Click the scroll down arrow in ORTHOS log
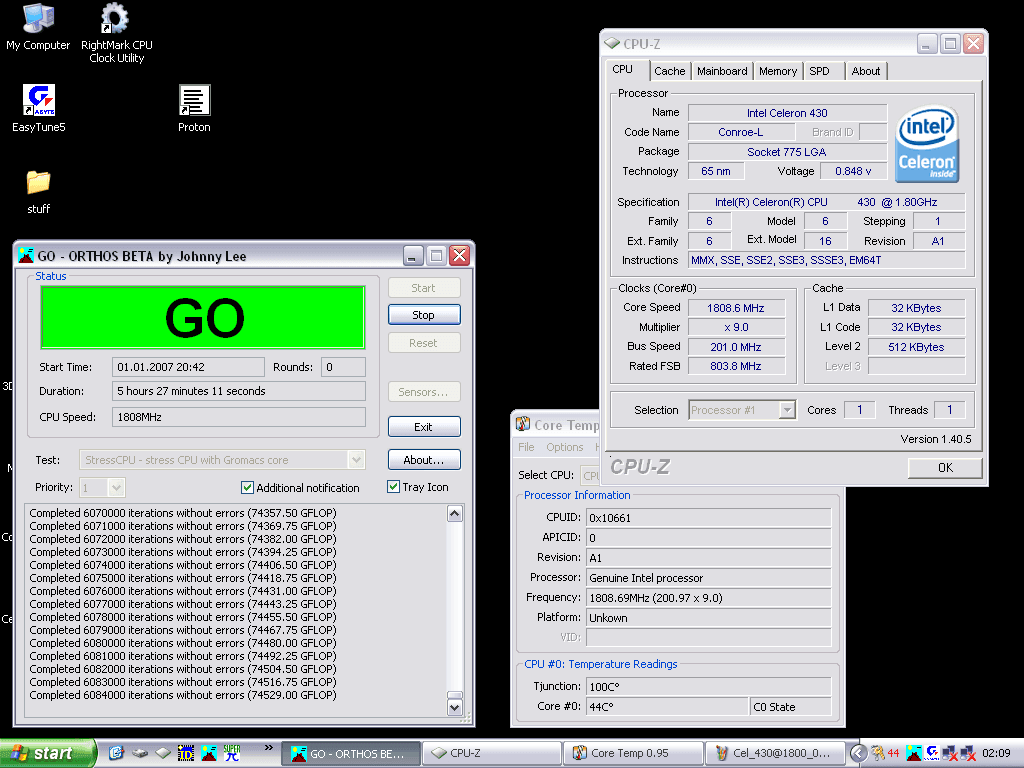The image size is (1024, 768). [455, 707]
